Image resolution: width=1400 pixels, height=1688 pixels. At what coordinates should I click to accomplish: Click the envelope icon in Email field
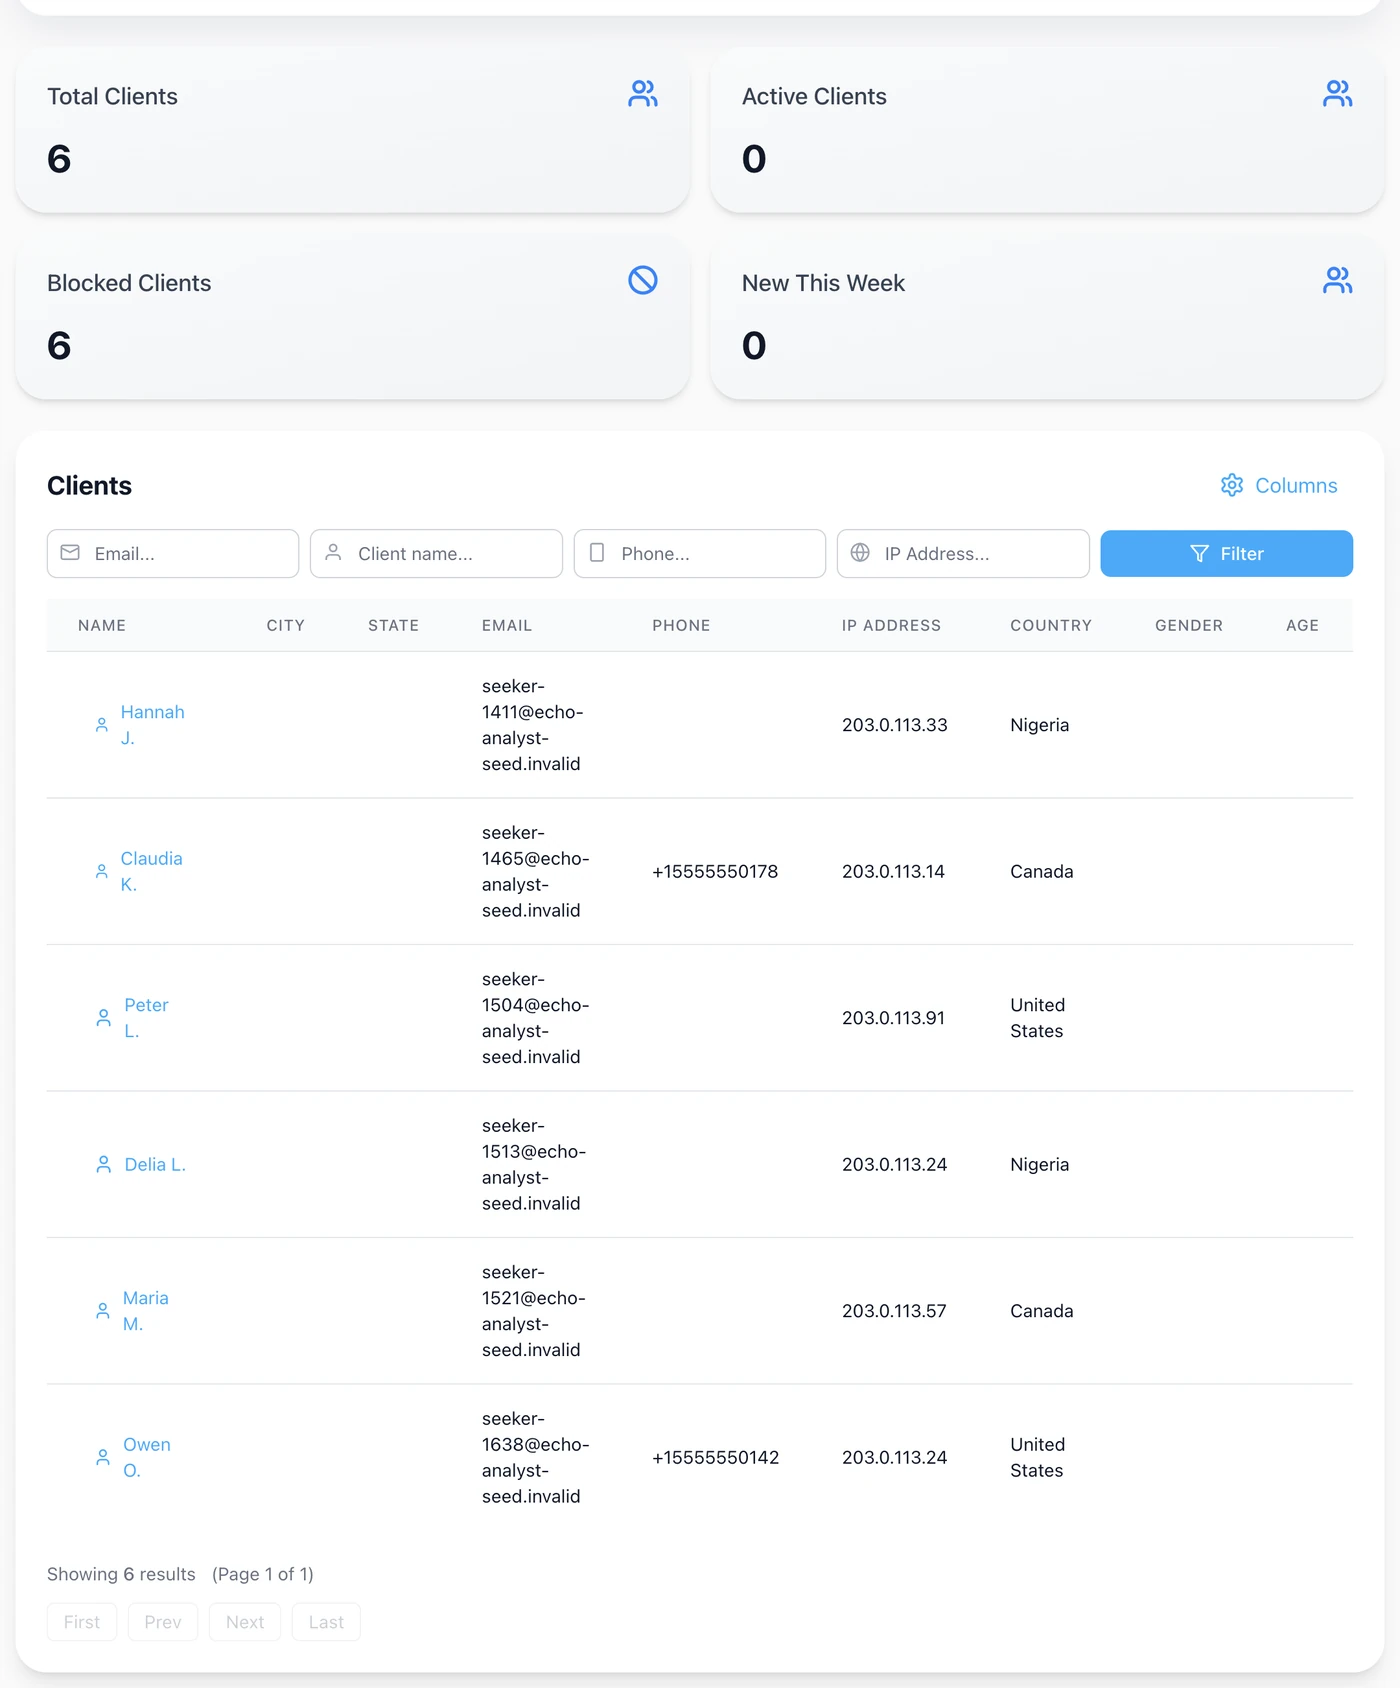click(70, 553)
